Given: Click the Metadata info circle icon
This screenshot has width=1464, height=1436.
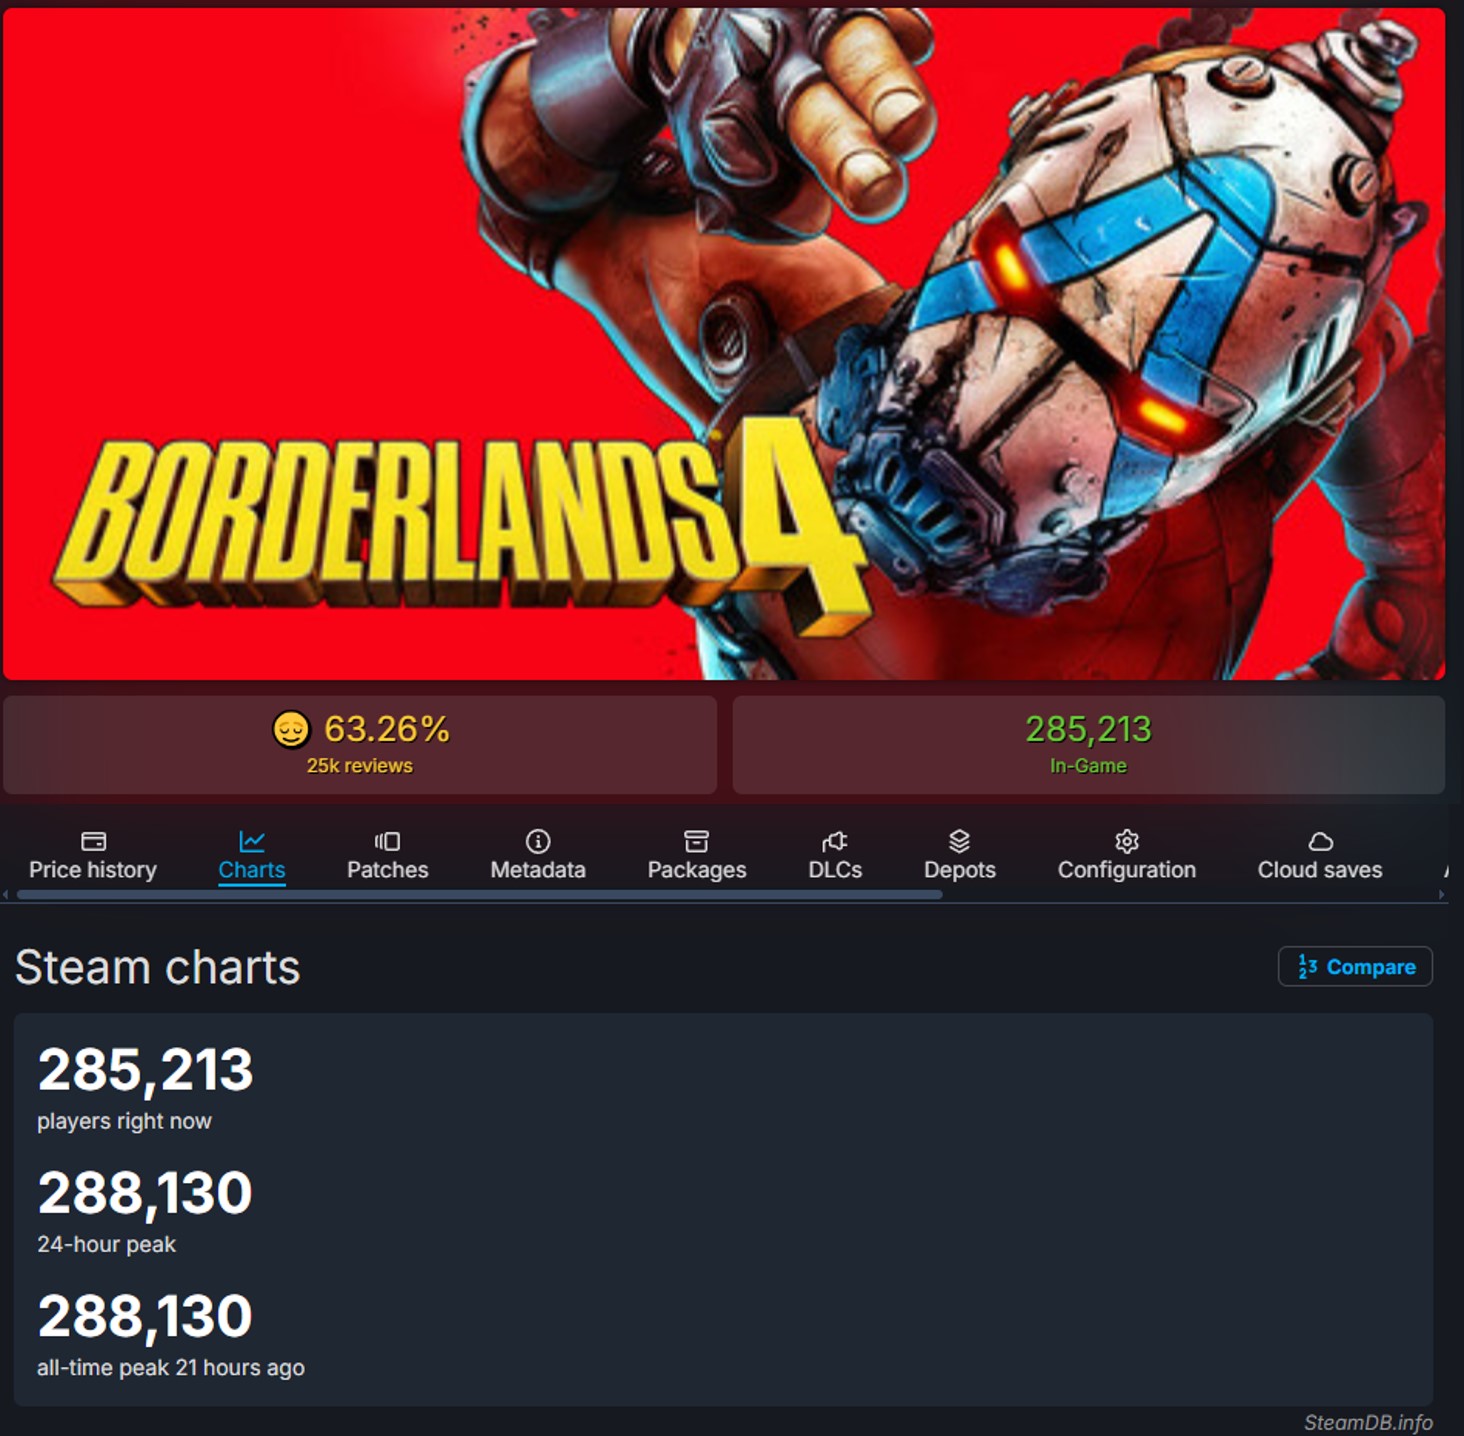Looking at the screenshot, I should [538, 841].
